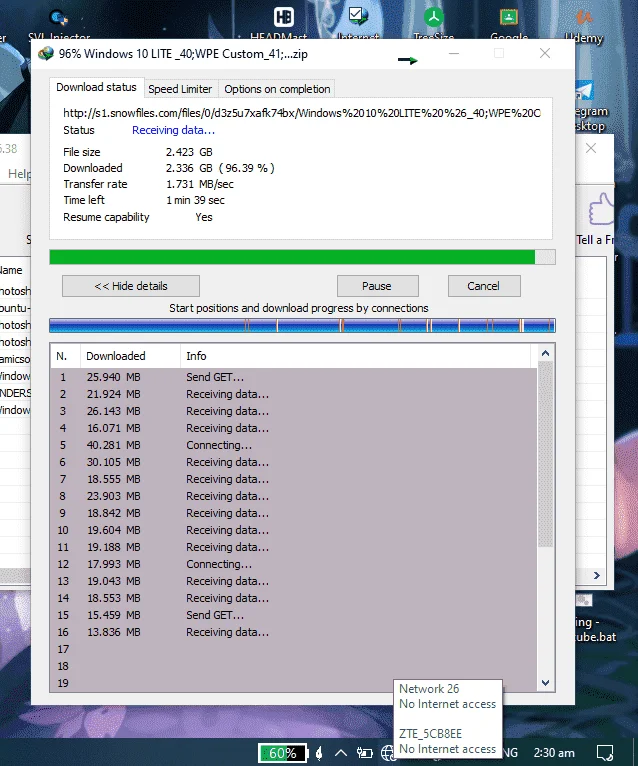Close the download dialog window
The image size is (638, 766).
(x=545, y=53)
